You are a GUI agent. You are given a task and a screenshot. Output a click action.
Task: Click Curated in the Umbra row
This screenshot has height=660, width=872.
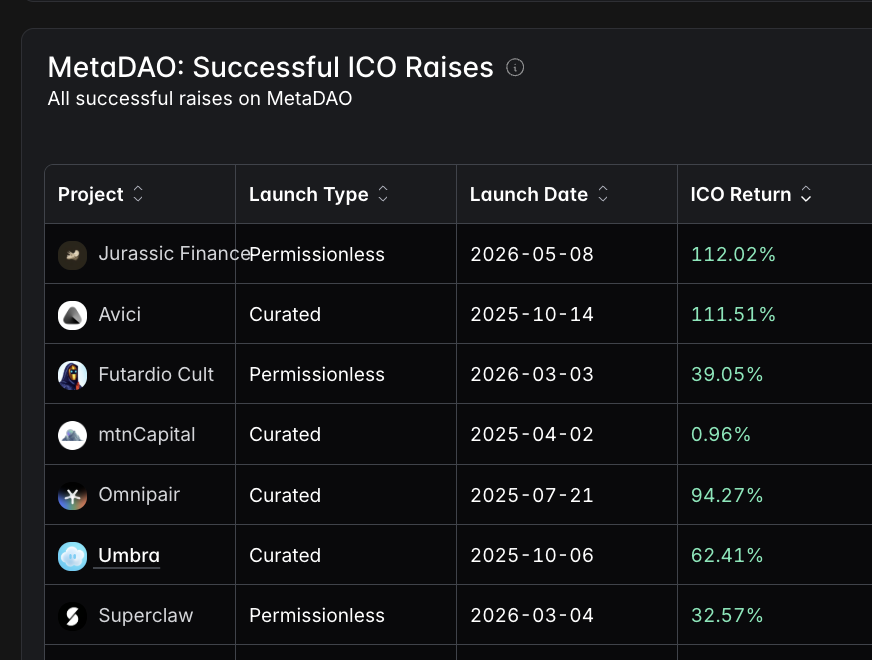285,555
